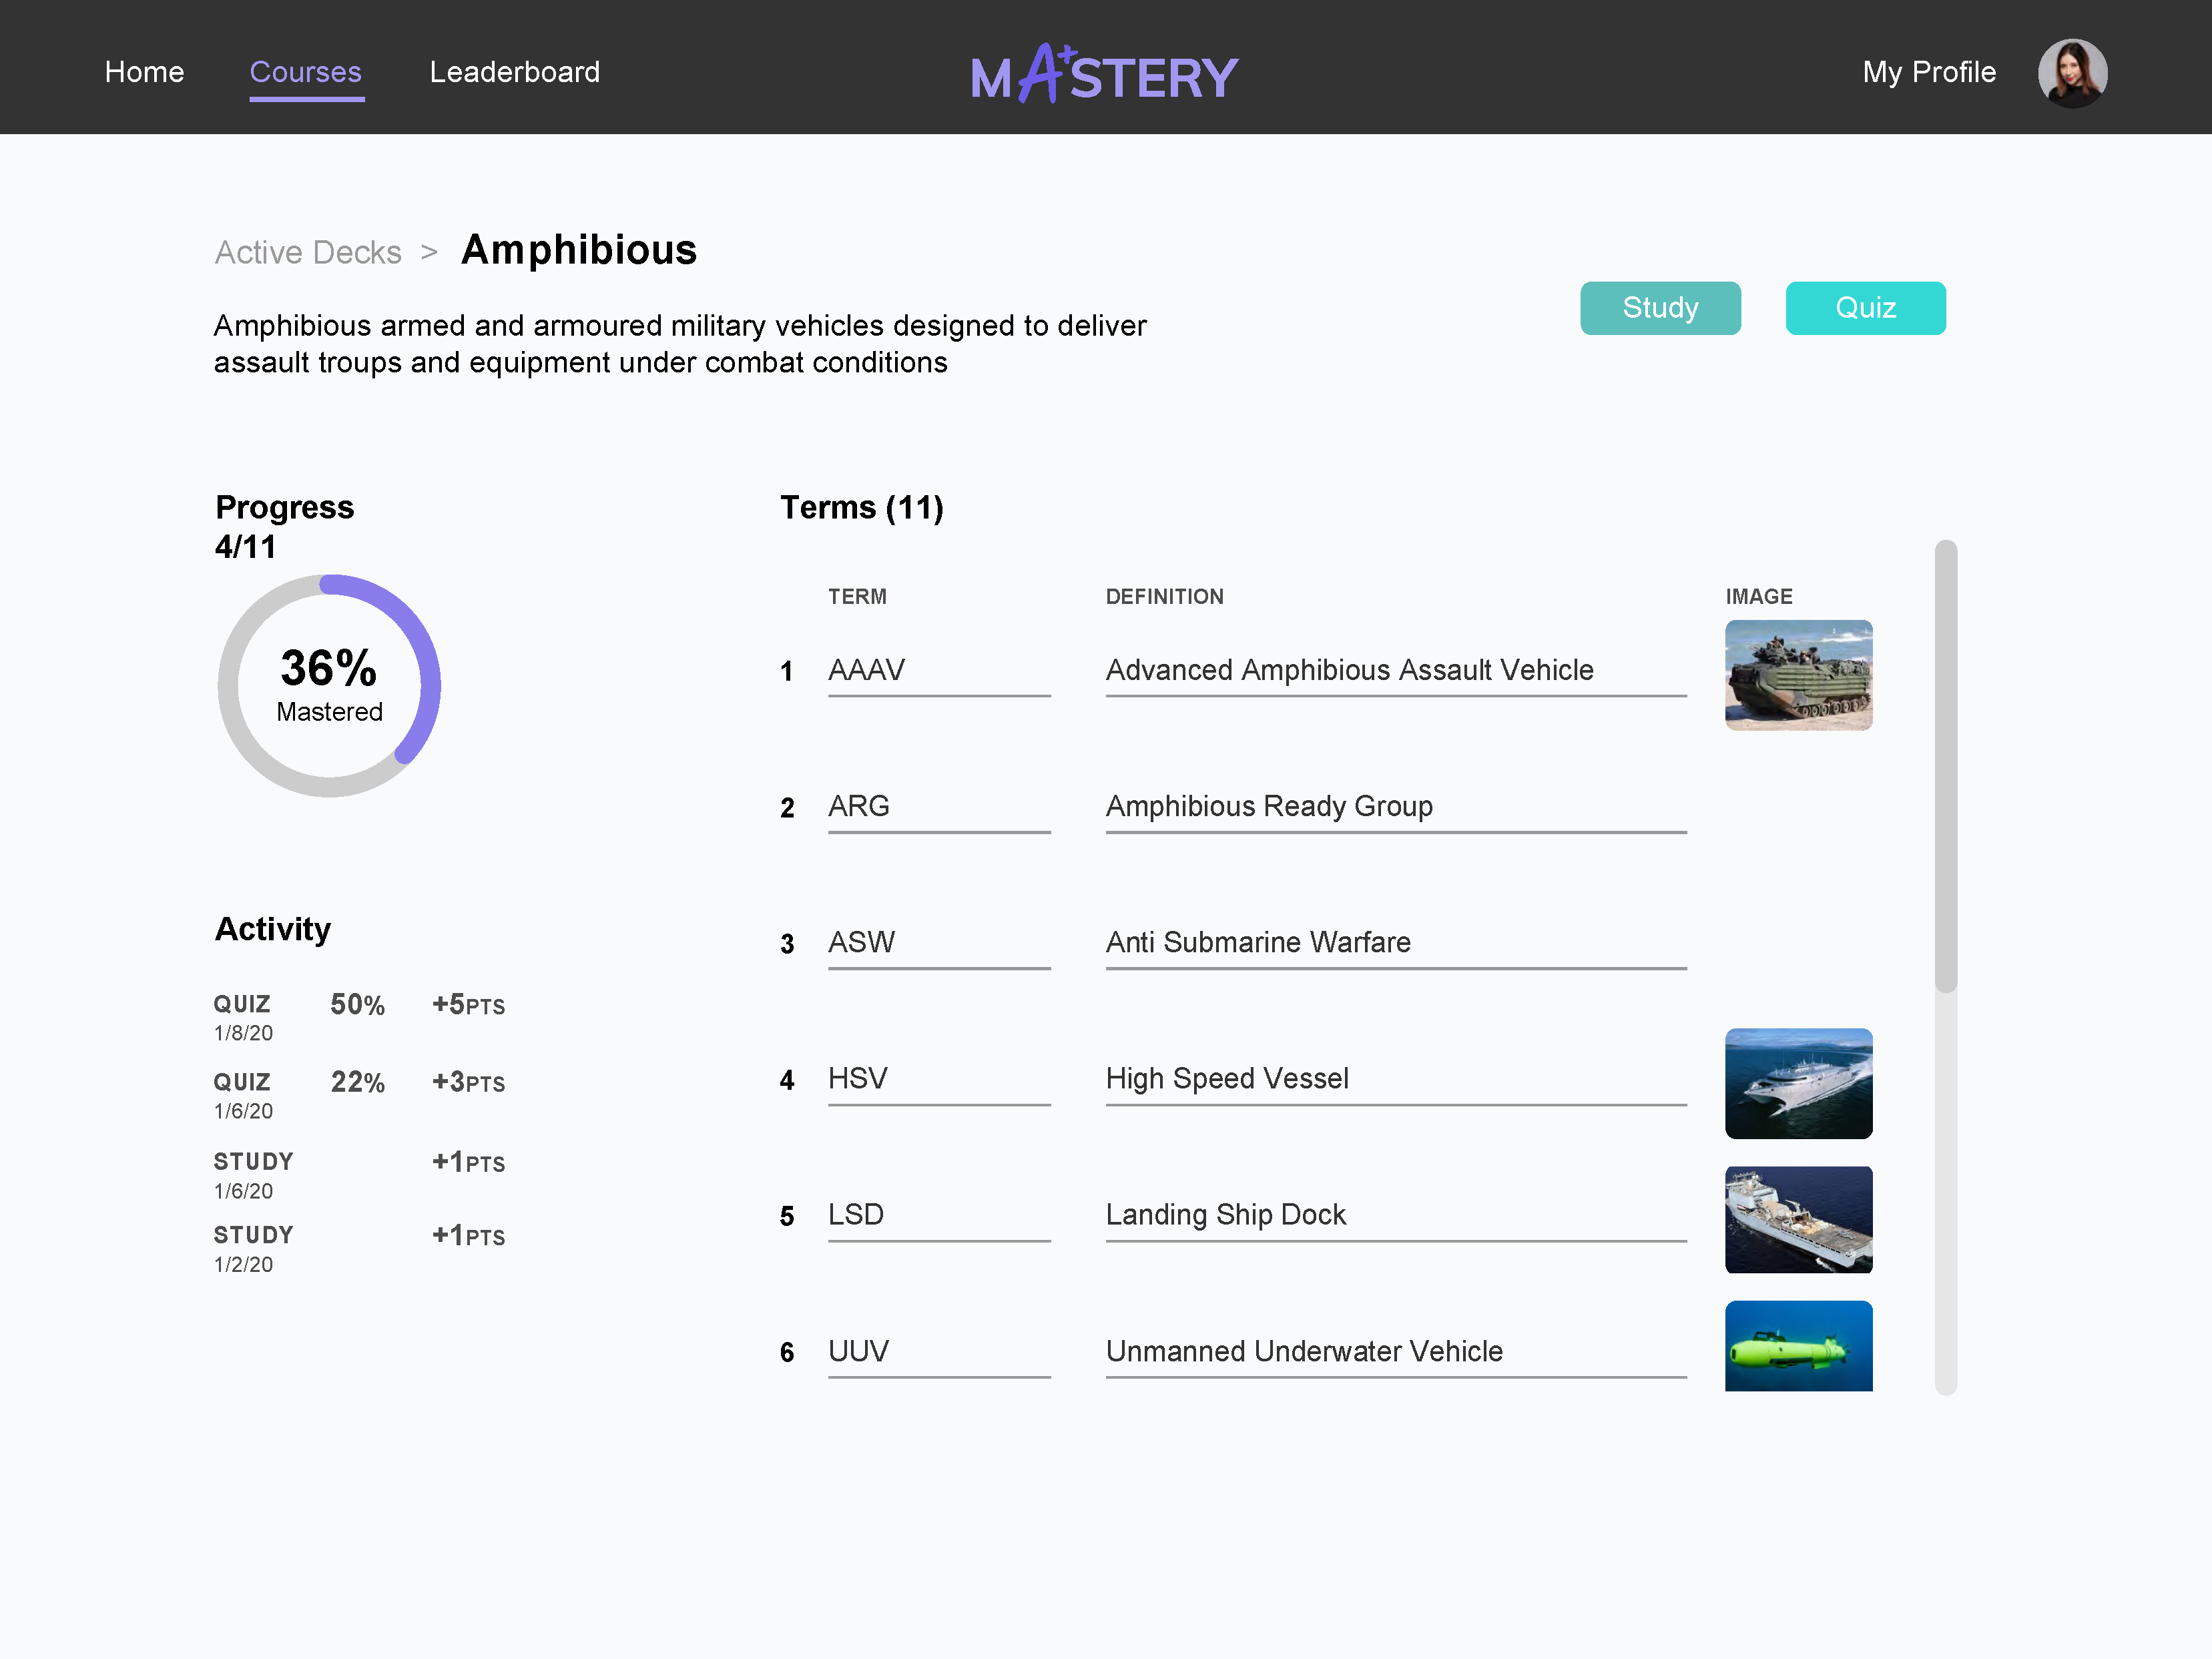Image resolution: width=2212 pixels, height=1659 pixels.
Task: Open My Profile link
Action: pos(1928,72)
